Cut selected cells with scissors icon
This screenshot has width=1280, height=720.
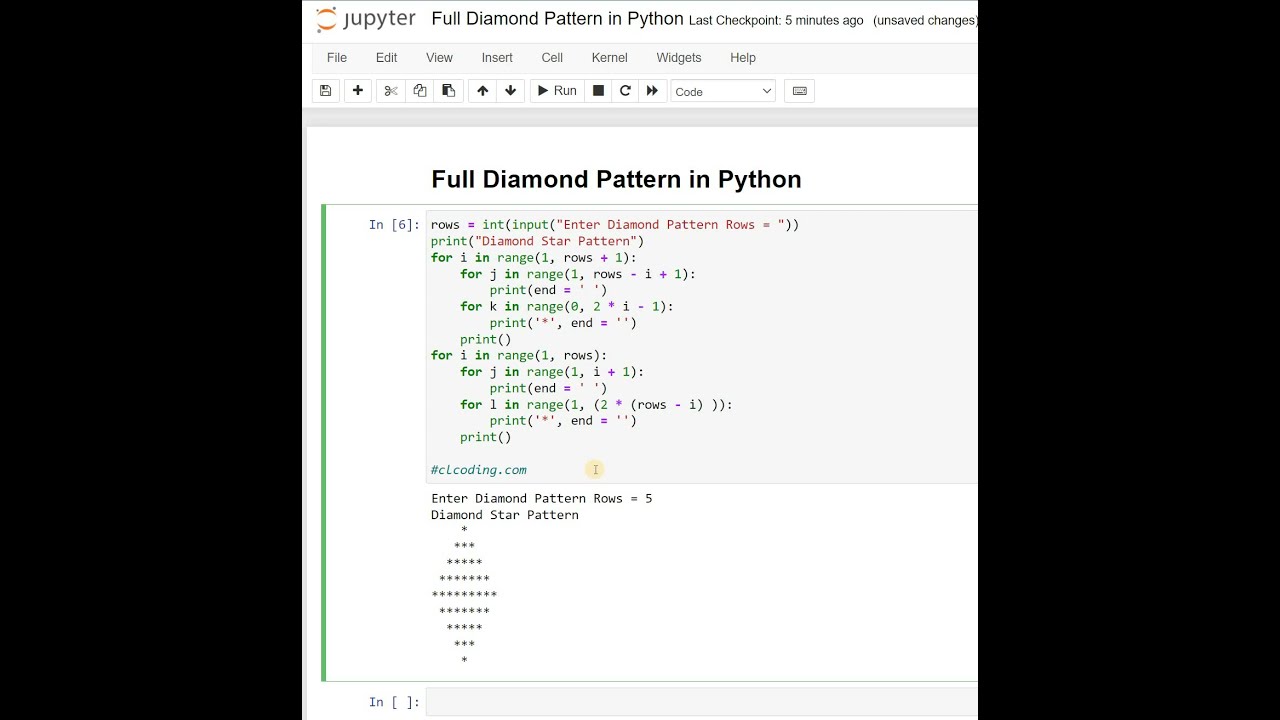pyautogui.click(x=391, y=91)
